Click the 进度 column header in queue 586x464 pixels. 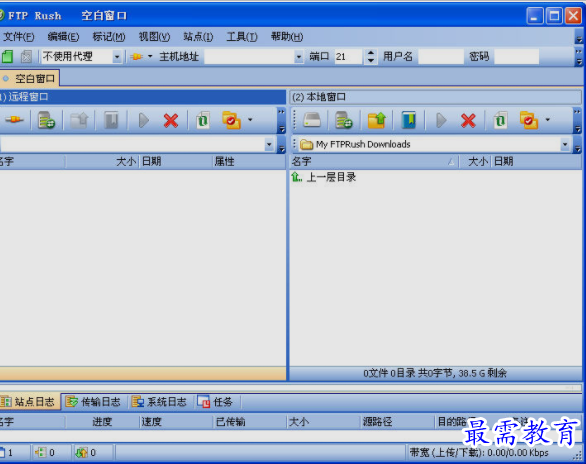(x=102, y=422)
